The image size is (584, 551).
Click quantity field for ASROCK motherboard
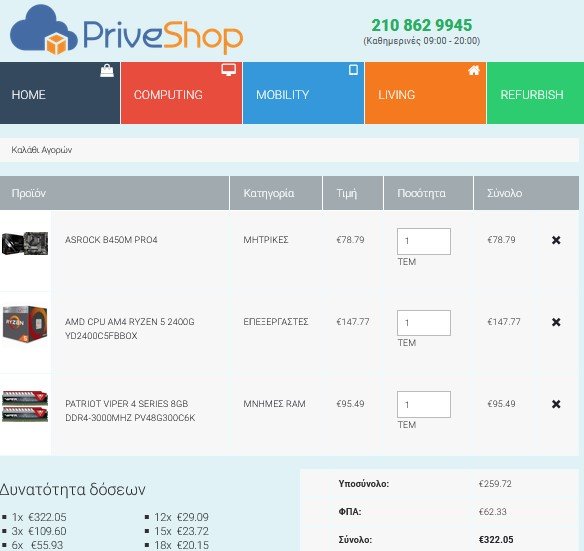click(424, 241)
